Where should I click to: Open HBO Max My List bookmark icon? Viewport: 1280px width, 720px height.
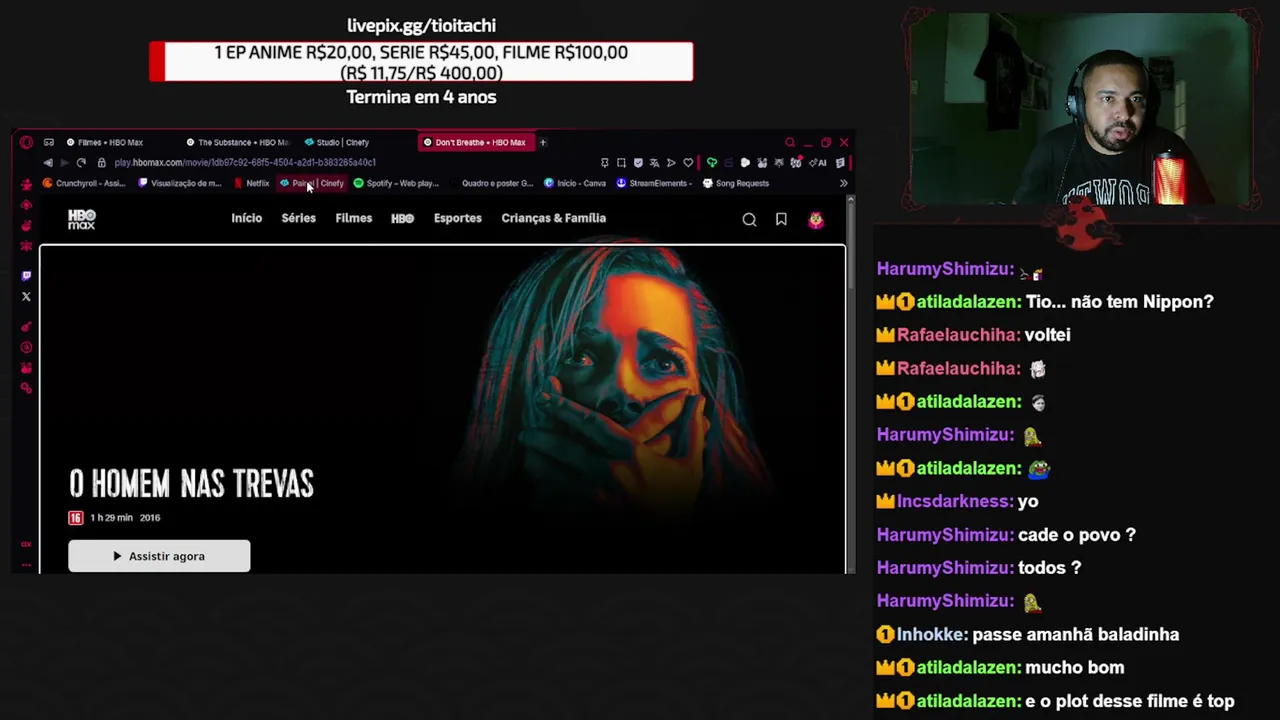781,220
